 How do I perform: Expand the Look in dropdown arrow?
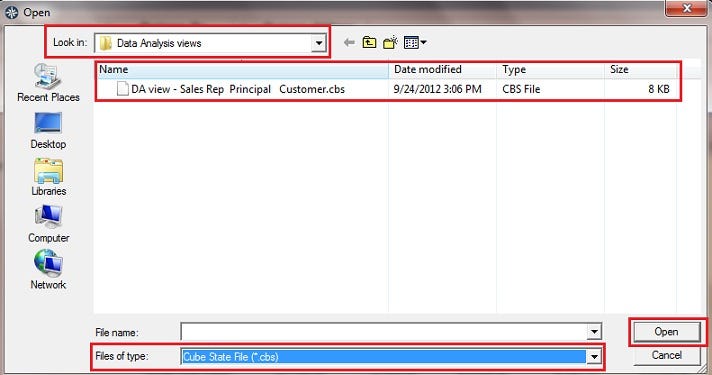pyautogui.click(x=319, y=43)
